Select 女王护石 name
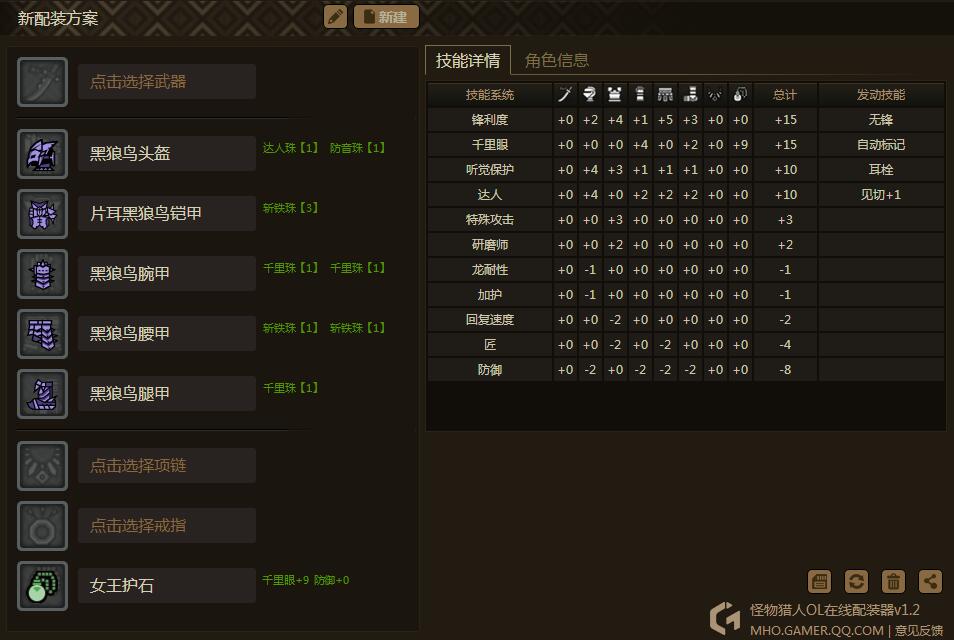Image resolution: width=954 pixels, height=640 pixels. click(x=167, y=585)
